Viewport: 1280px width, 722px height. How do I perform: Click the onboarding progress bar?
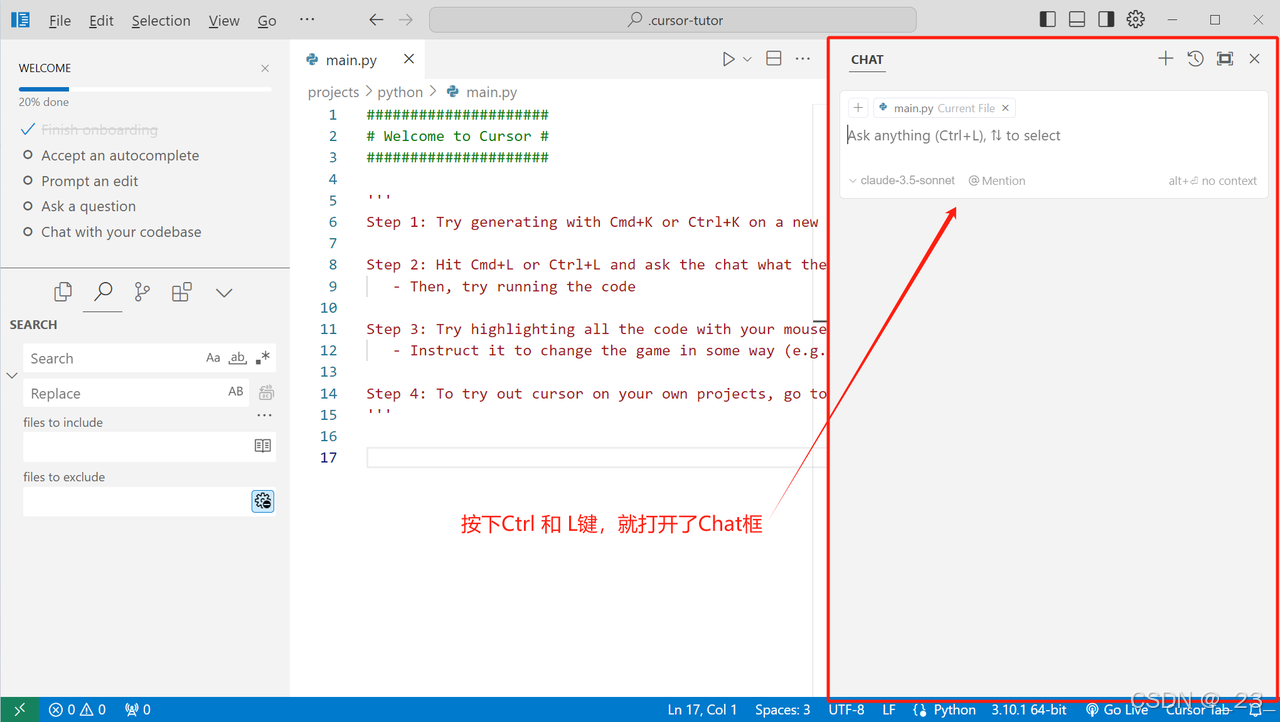tap(144, 89)
